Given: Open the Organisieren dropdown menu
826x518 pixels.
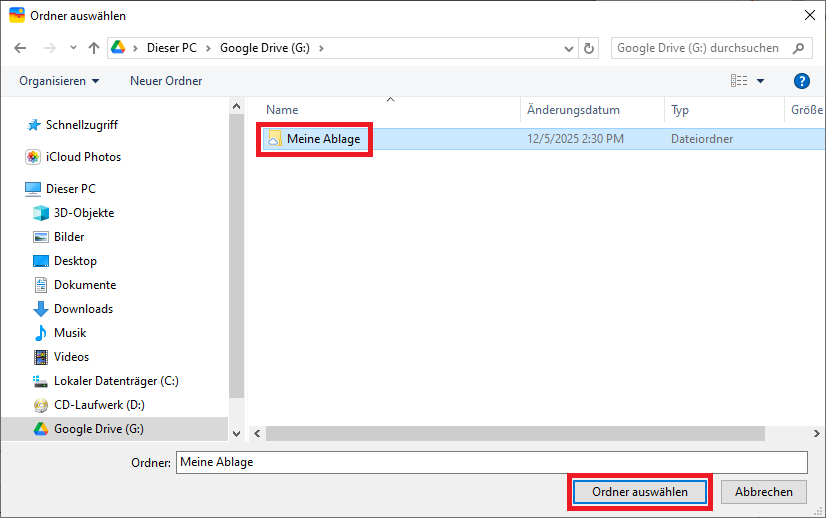Looking at the screenshot, I should point(59,81).
